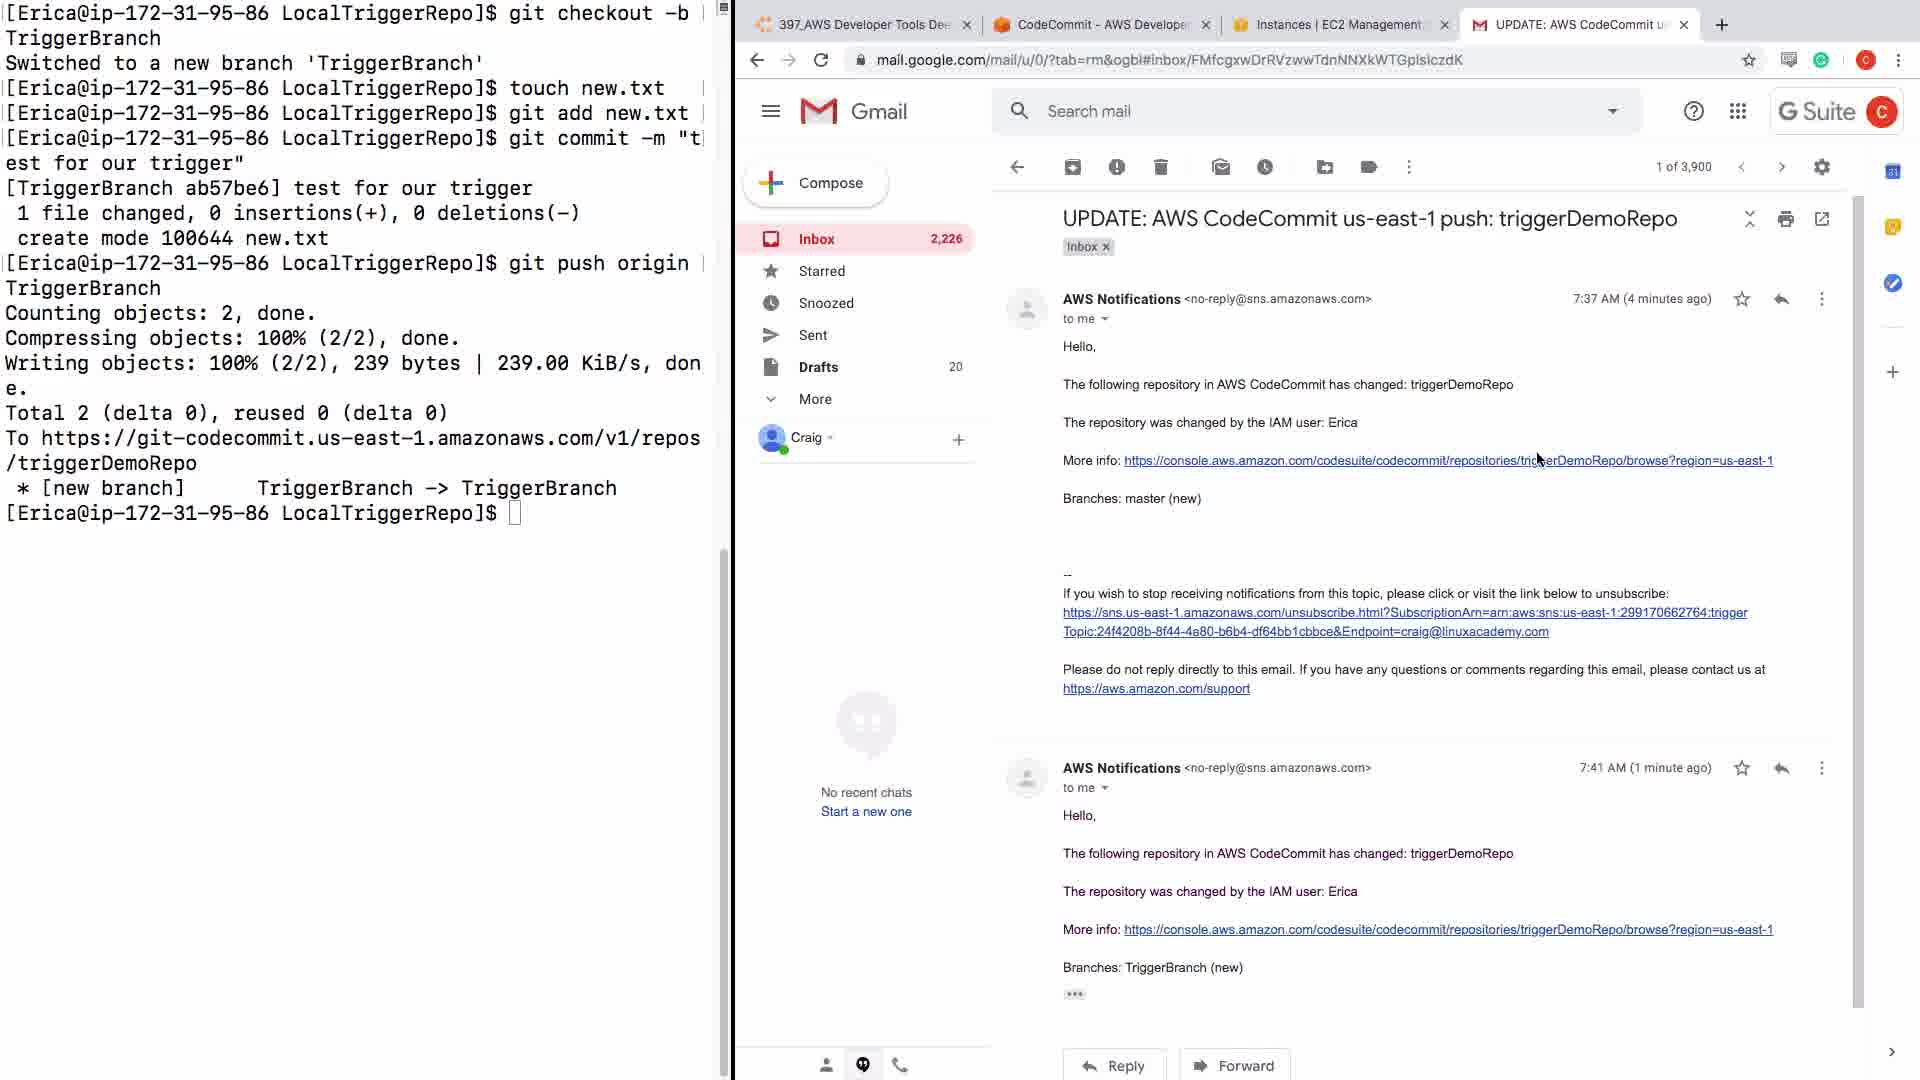Screen dimensions: 1920x1080
Task: Open the Starred folder
Action: tap(821, 271)
